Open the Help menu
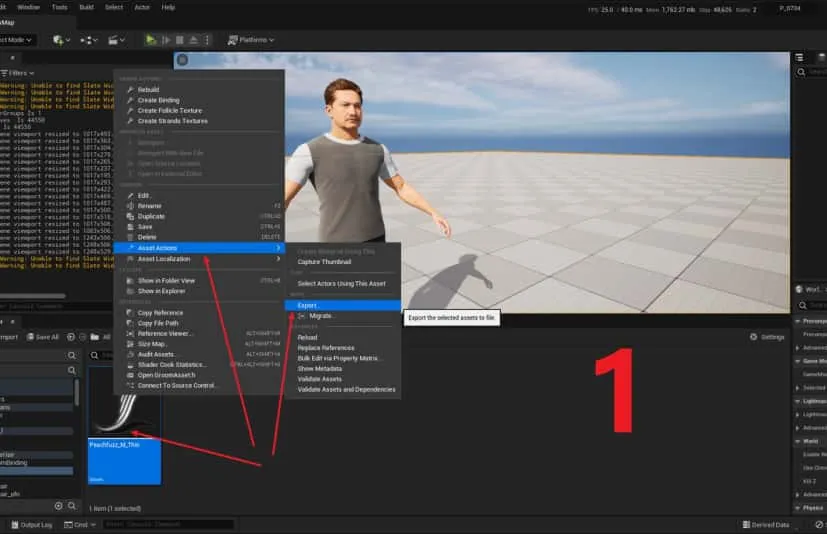Viewport: 827px width, 534px height. (168, 7)
